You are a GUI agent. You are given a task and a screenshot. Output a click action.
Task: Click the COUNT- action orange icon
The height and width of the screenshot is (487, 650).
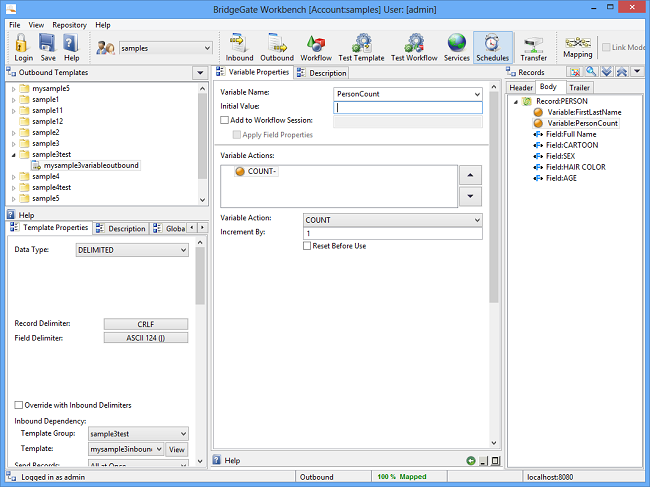pyautogui.click(x=240, y=171)
